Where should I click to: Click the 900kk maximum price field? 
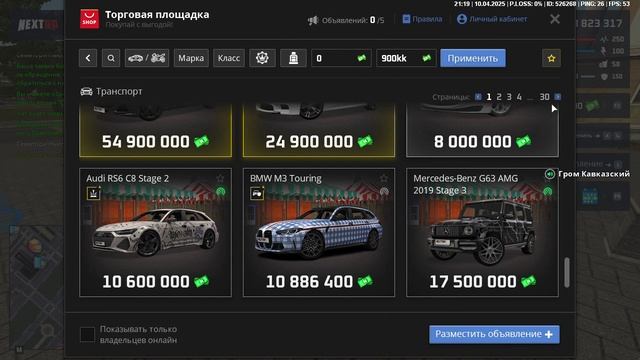(406, 58)
